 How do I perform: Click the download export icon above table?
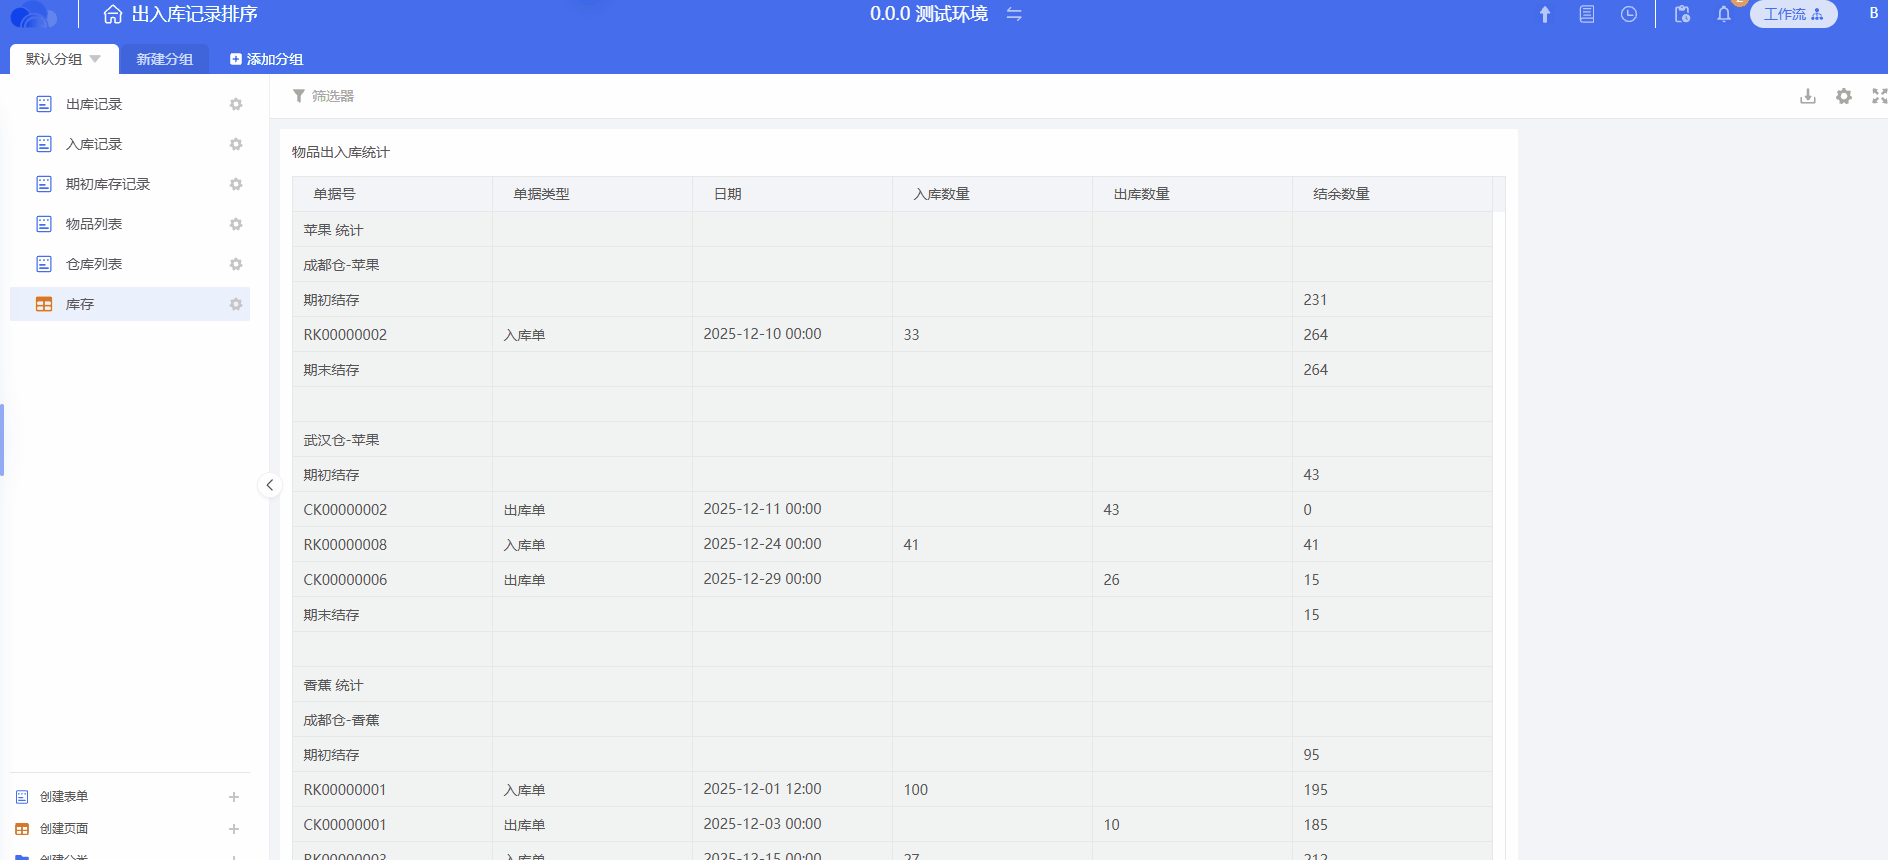pyautogui.click(x=1808, y=96)
